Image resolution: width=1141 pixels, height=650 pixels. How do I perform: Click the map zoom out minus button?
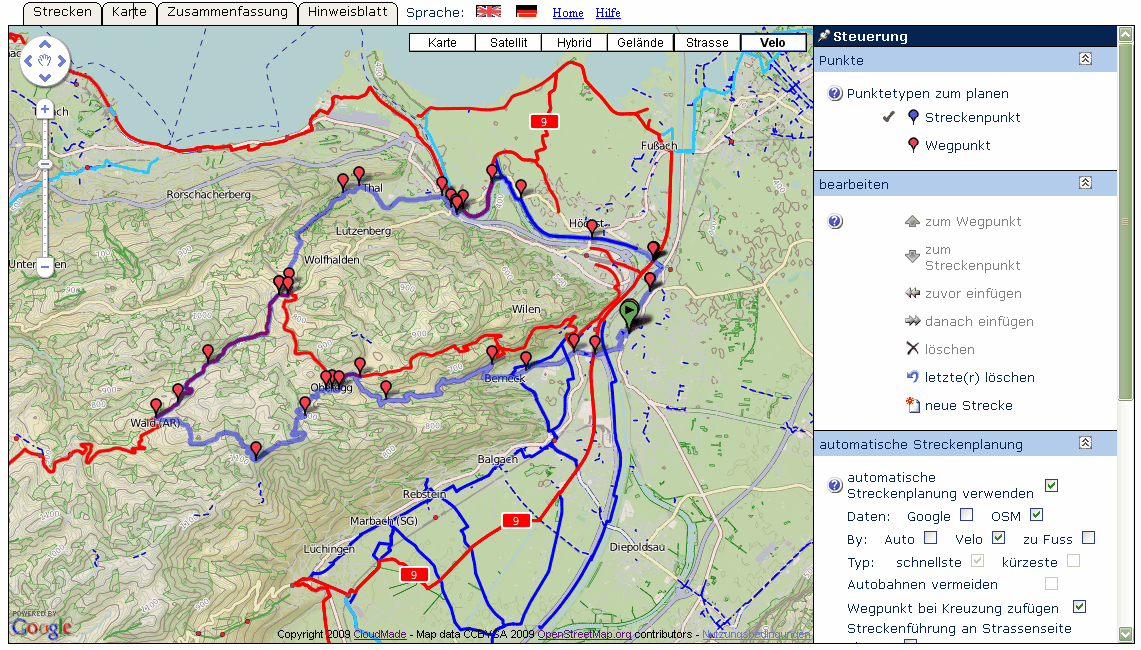(45, 267)
